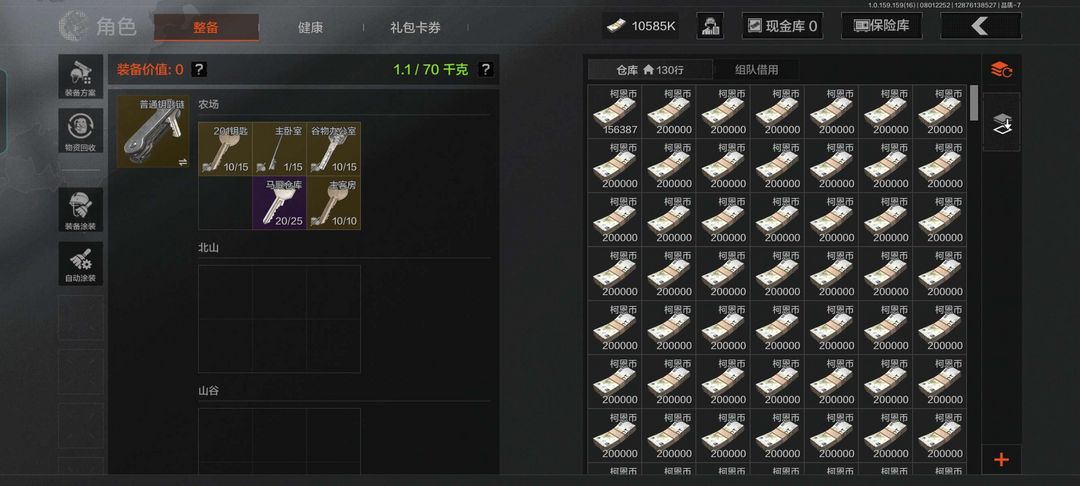This screenshot has width=1080, height=486.
Task: Switch to the 礼包卡券 tab
Action: pos(415,28)
